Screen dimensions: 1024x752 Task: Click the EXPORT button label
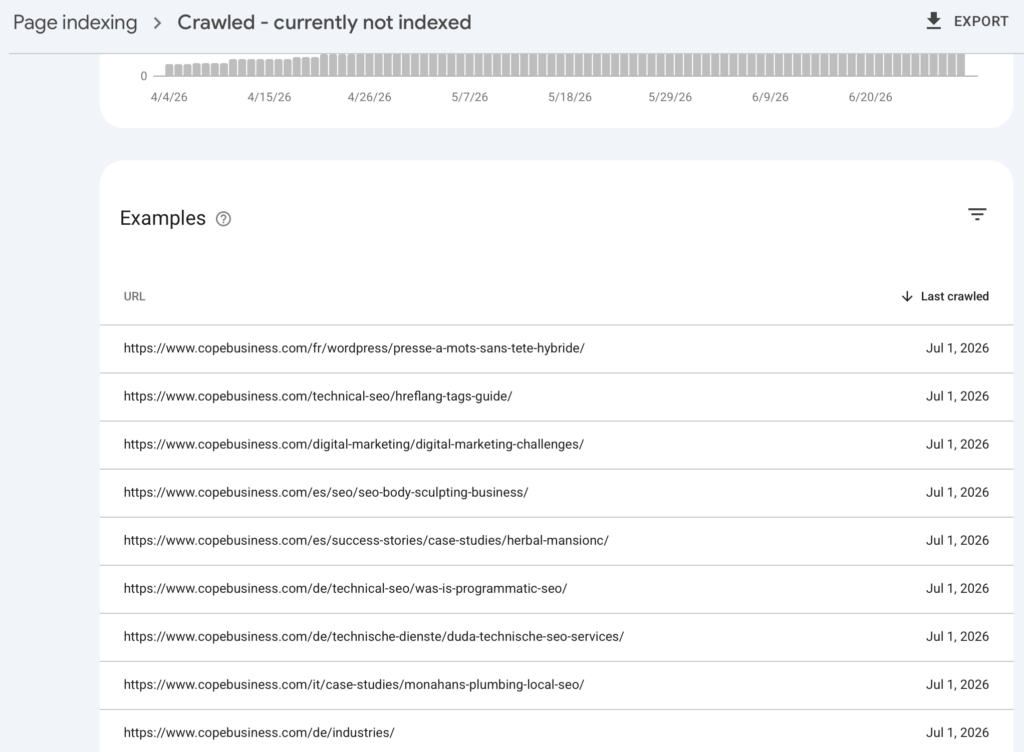[981, 22]
